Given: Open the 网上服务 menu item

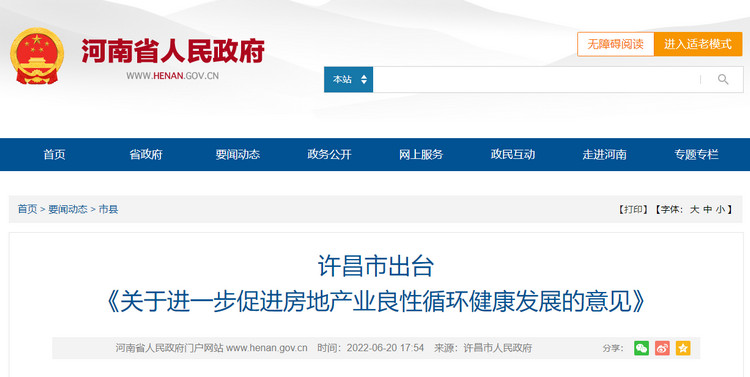Looking at the screenshot, I should [x=421, y=155].
